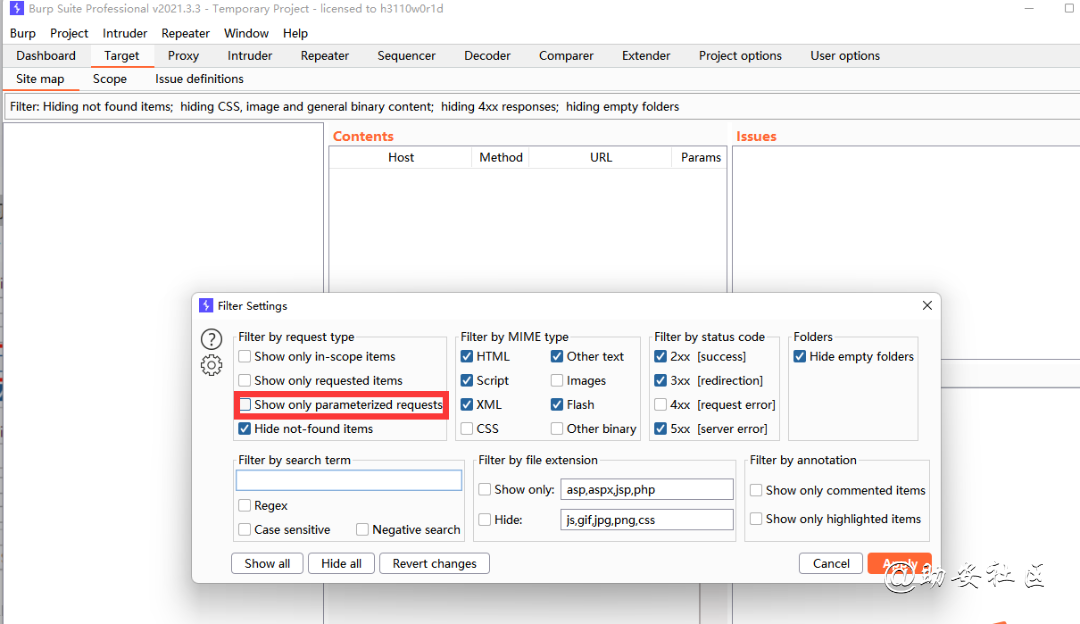
Task: Close the Filter Settings dialog
Action: [x=927, y=305]
